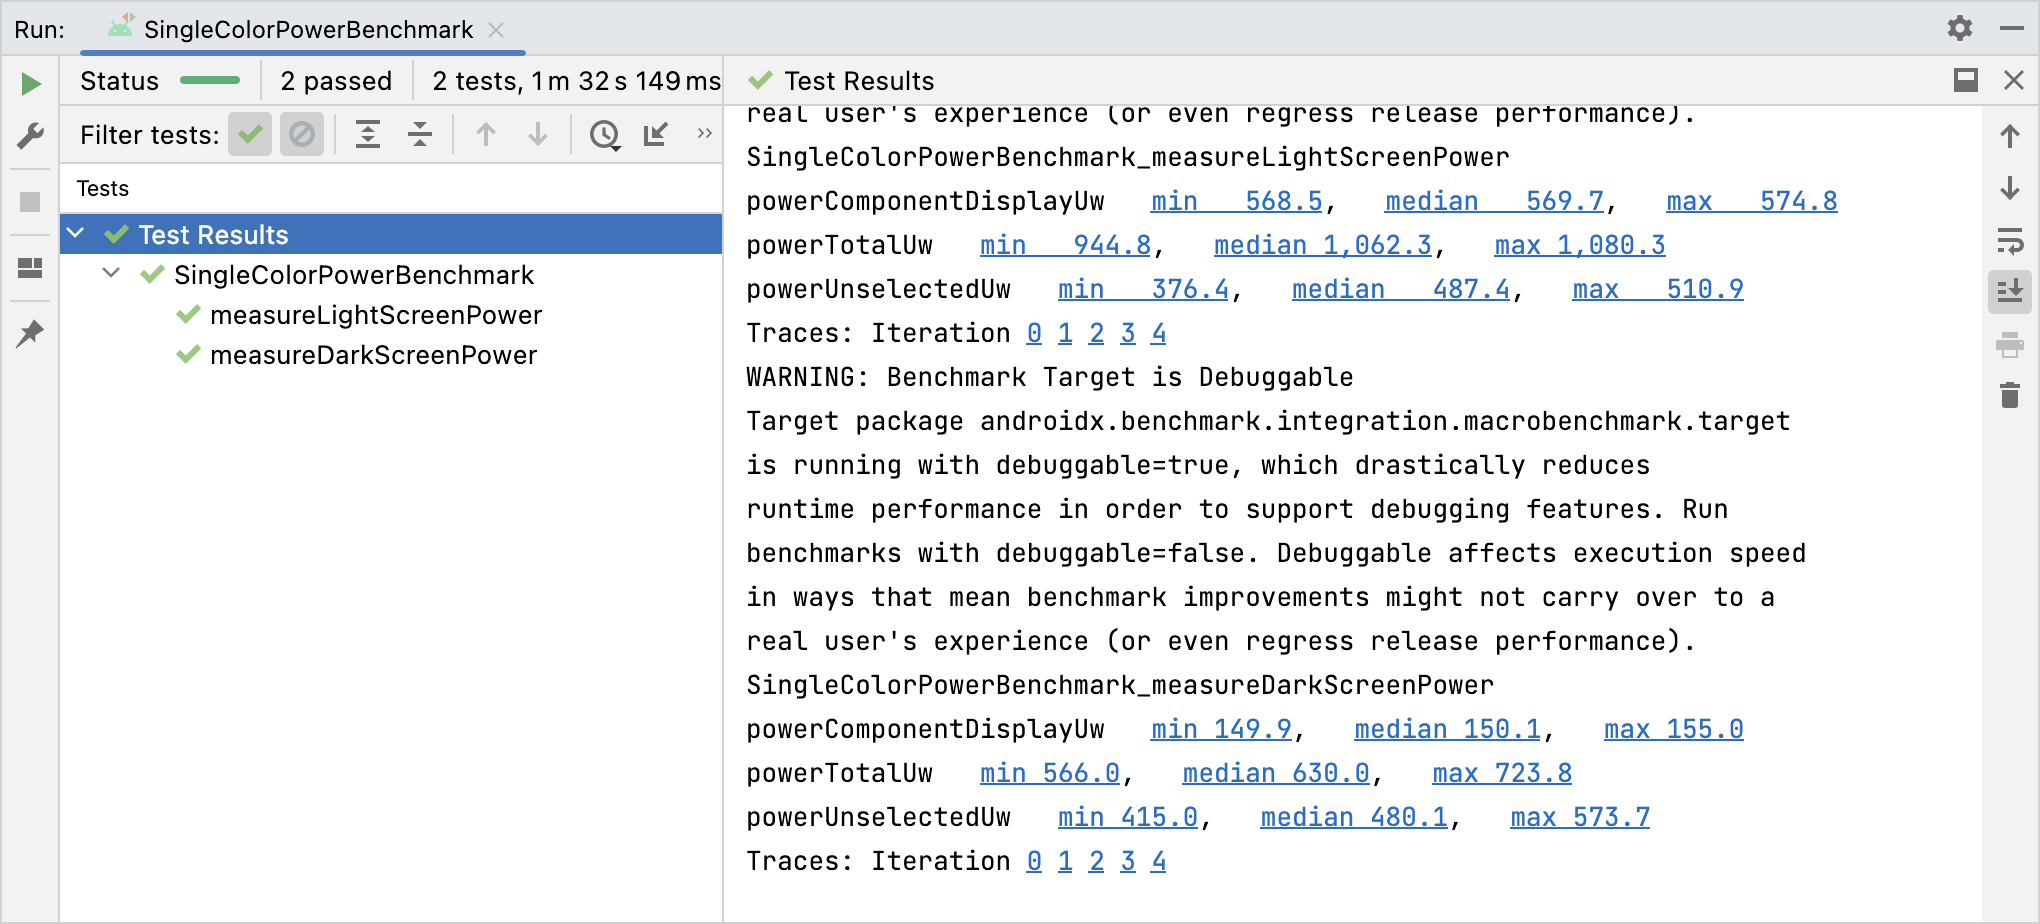Rerun the SingleColorPowerBenchmark tests
Image resolution: width=2040 pixels, height=924 pixels.
coord(32,83)
